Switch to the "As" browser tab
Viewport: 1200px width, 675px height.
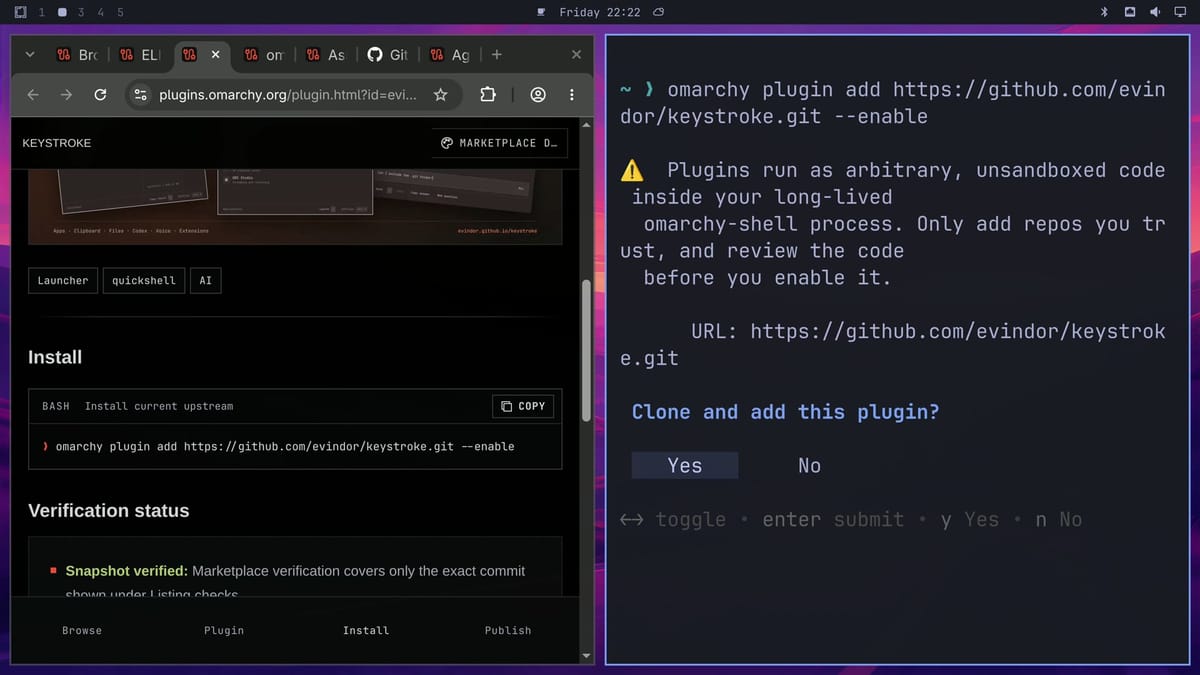click(326, 55)
